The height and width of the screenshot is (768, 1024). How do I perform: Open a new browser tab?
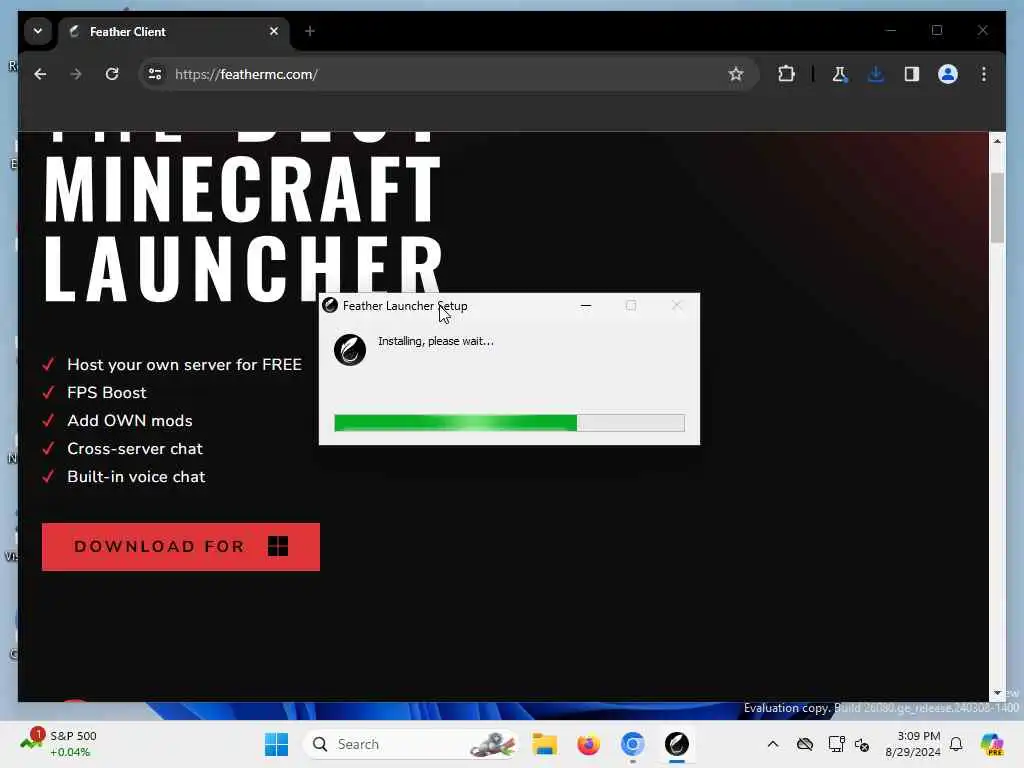[x=310, y=31]
